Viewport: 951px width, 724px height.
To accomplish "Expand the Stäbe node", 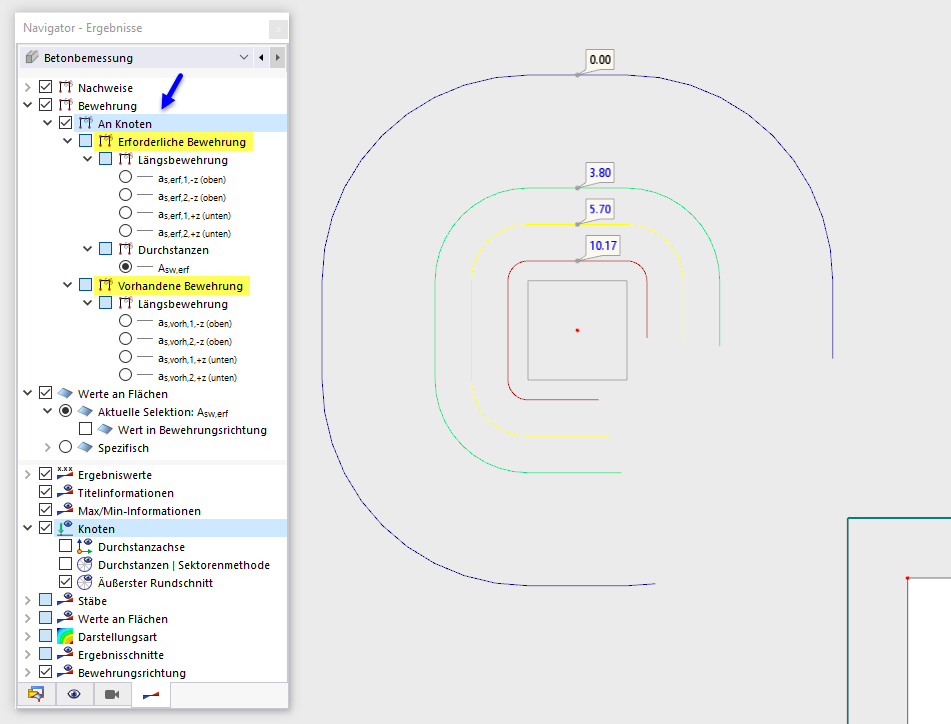I will pyautogui.click(x=28, y=600).
